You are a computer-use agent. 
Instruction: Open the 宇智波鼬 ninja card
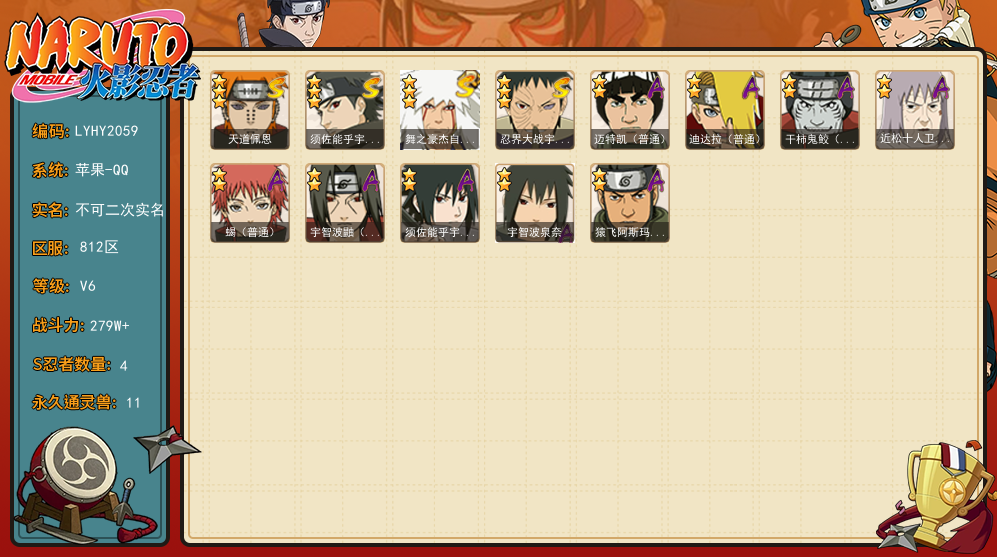(345, 203)
